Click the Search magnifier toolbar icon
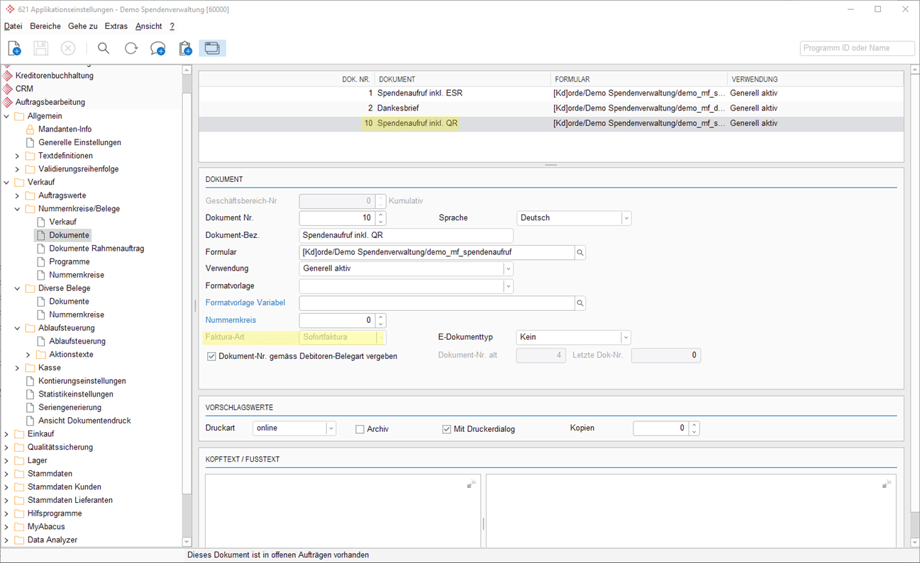This screenshot has width=920, height=563. click(103, 48)
